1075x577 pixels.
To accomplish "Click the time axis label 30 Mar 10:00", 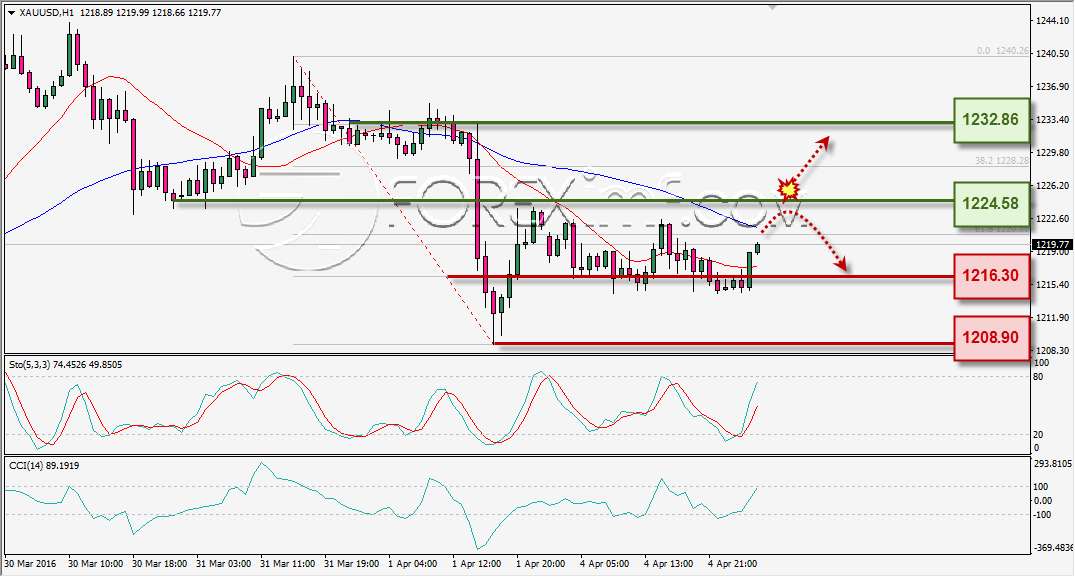I will click(x=95, y=563).
